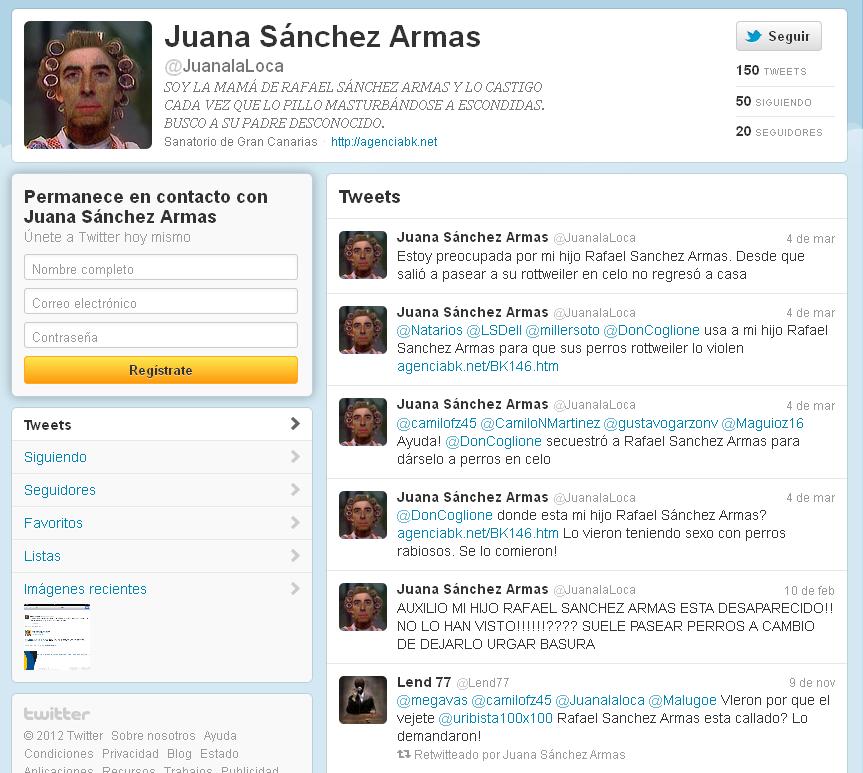The image size is (863, 773).
Task: Click the Twitter bird icon in Seguir button
Action: tap(753, 36)
